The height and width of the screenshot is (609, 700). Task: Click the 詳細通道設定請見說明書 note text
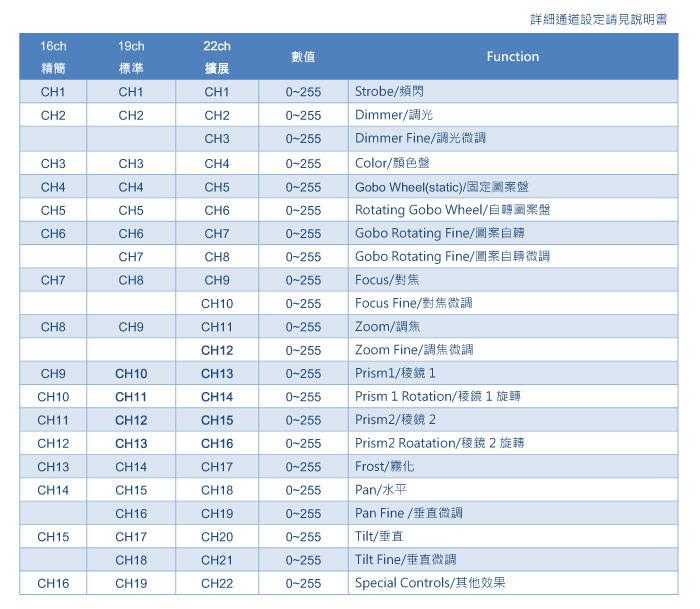(x=598, y=19)
